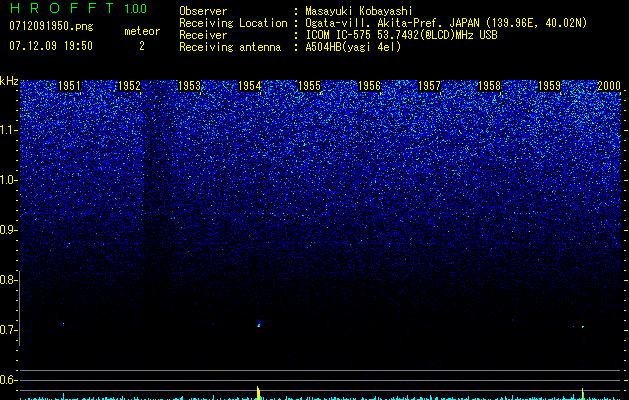The image size is (629, 400).
Task: Click the 1951 time marker
Action: tap(69, 86)
